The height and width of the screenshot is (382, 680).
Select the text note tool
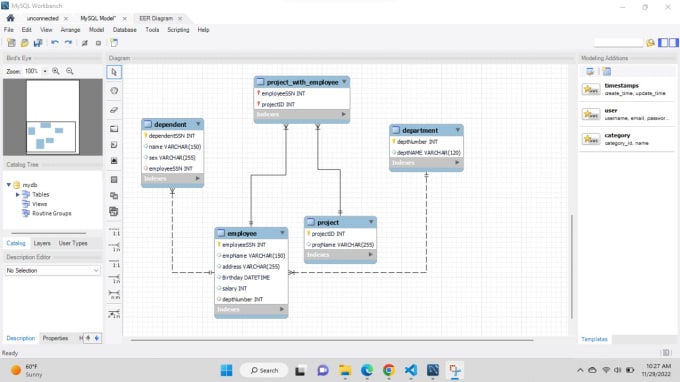coord(114,145)
